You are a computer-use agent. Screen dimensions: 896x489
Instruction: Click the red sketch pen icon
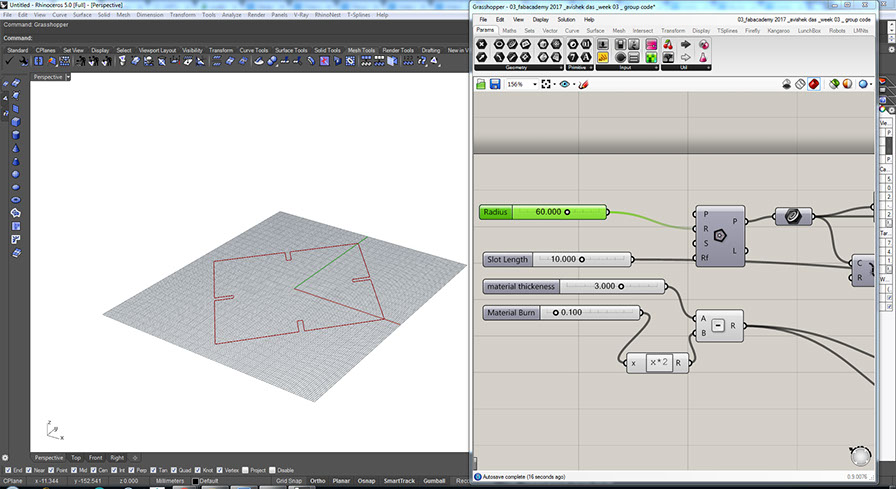(584, 85)
